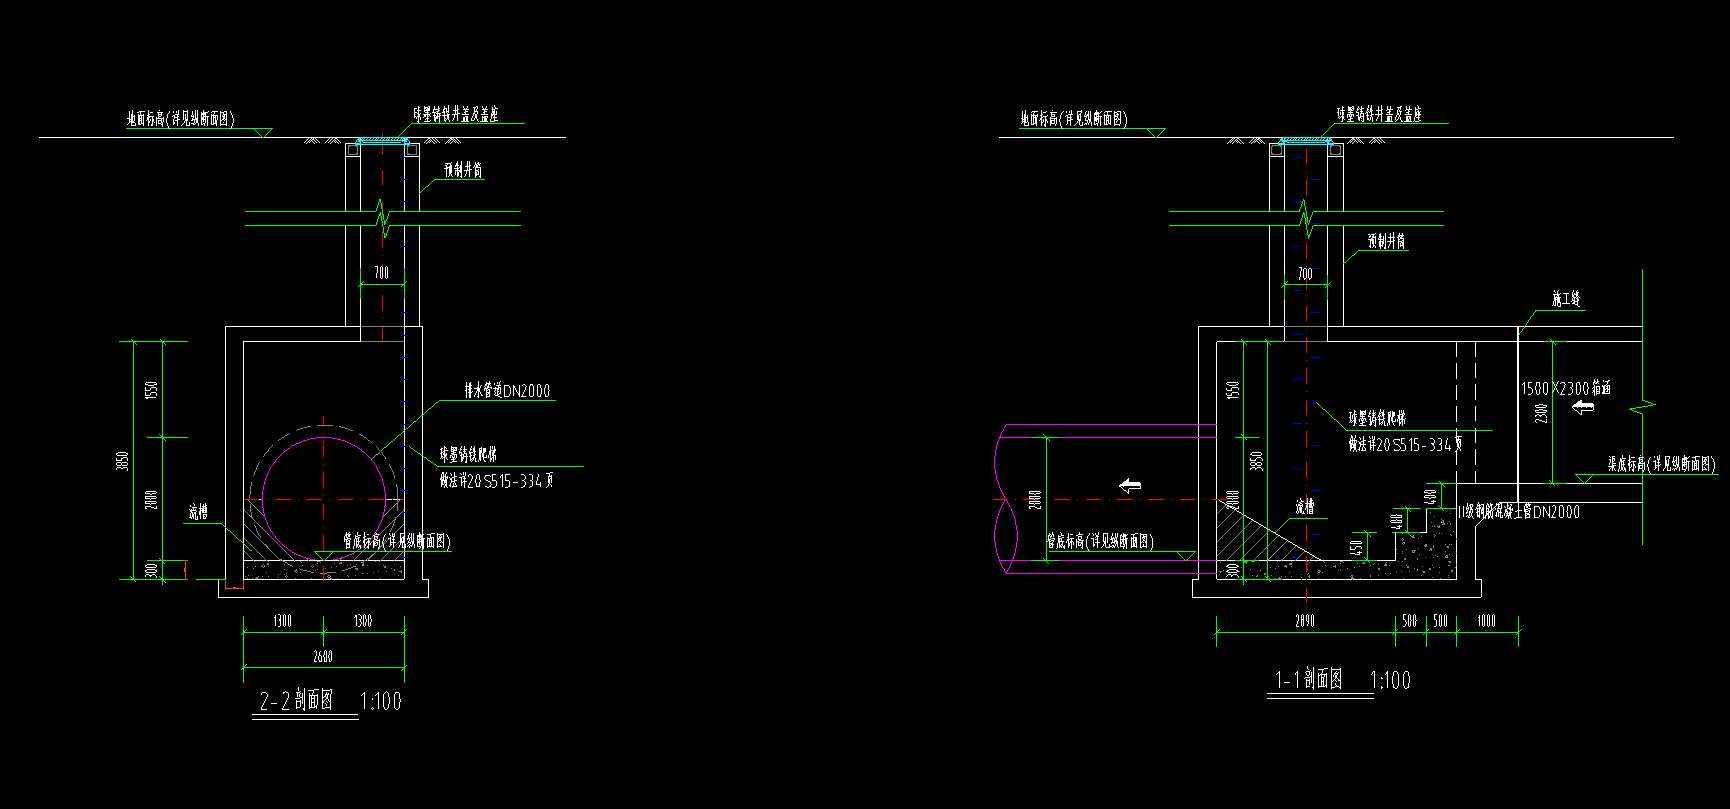The height and width of the screenshot is (809, 1730).
Task: Select 球墨铸铁井盖及盖座 label in 2-2 section
Action: pos(456,115)
